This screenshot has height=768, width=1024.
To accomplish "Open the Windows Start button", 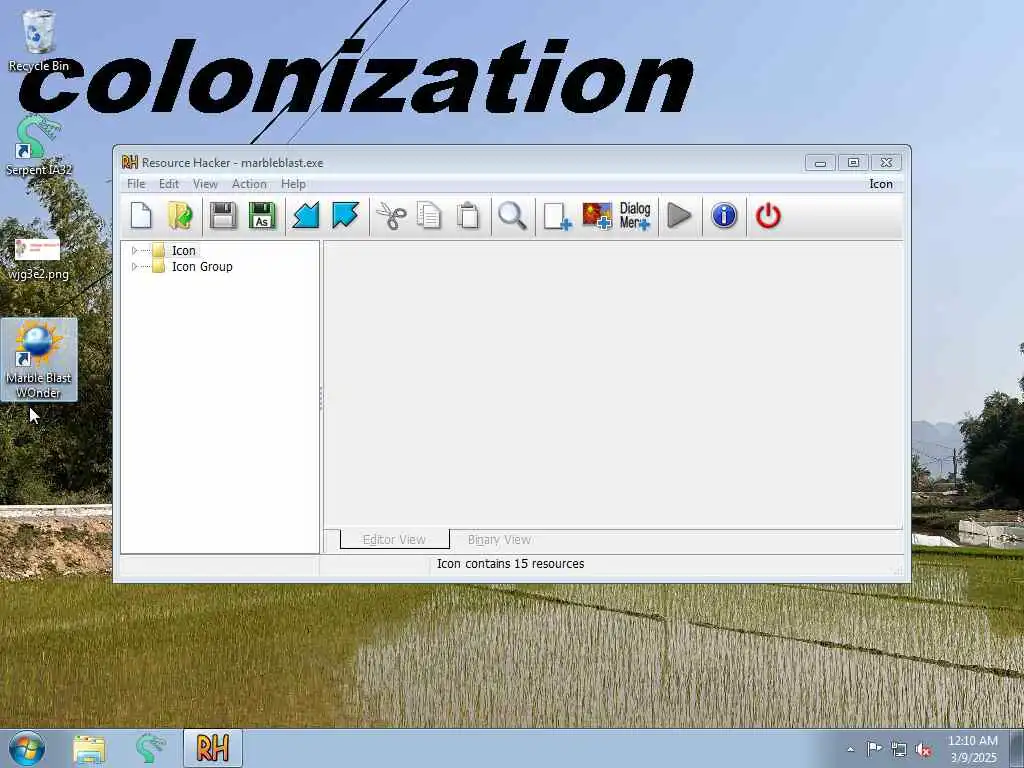I will [x=27, y=748].
